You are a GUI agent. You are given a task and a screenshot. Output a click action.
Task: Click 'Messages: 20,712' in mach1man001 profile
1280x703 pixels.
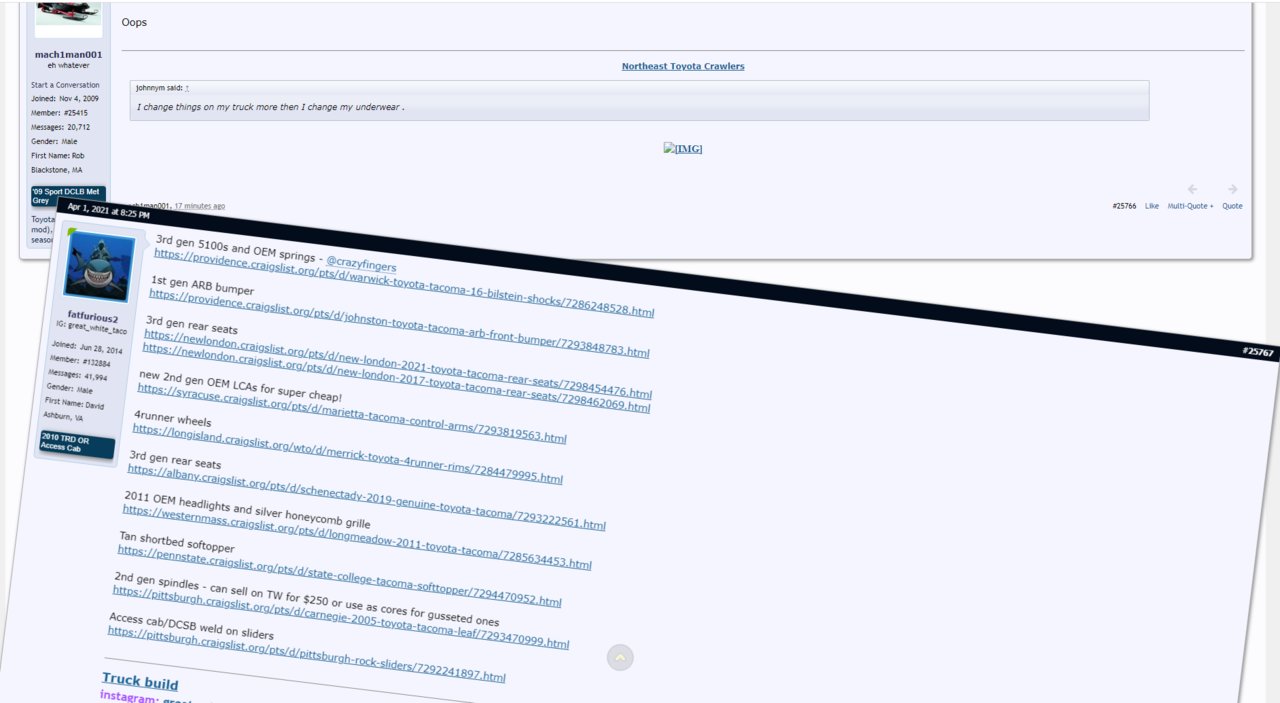[x=60, y=127]
